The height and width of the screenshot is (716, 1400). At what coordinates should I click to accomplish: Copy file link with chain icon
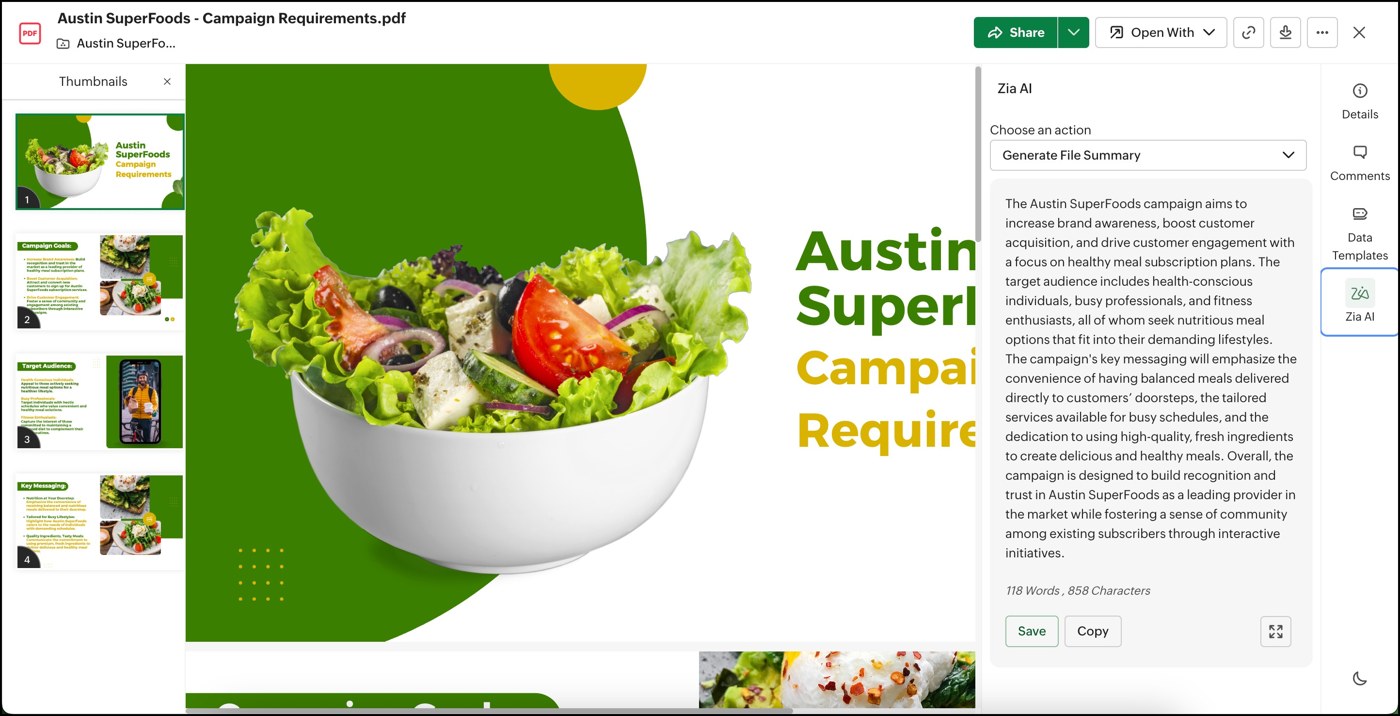pyautogui.click(x=1248, y=32)
